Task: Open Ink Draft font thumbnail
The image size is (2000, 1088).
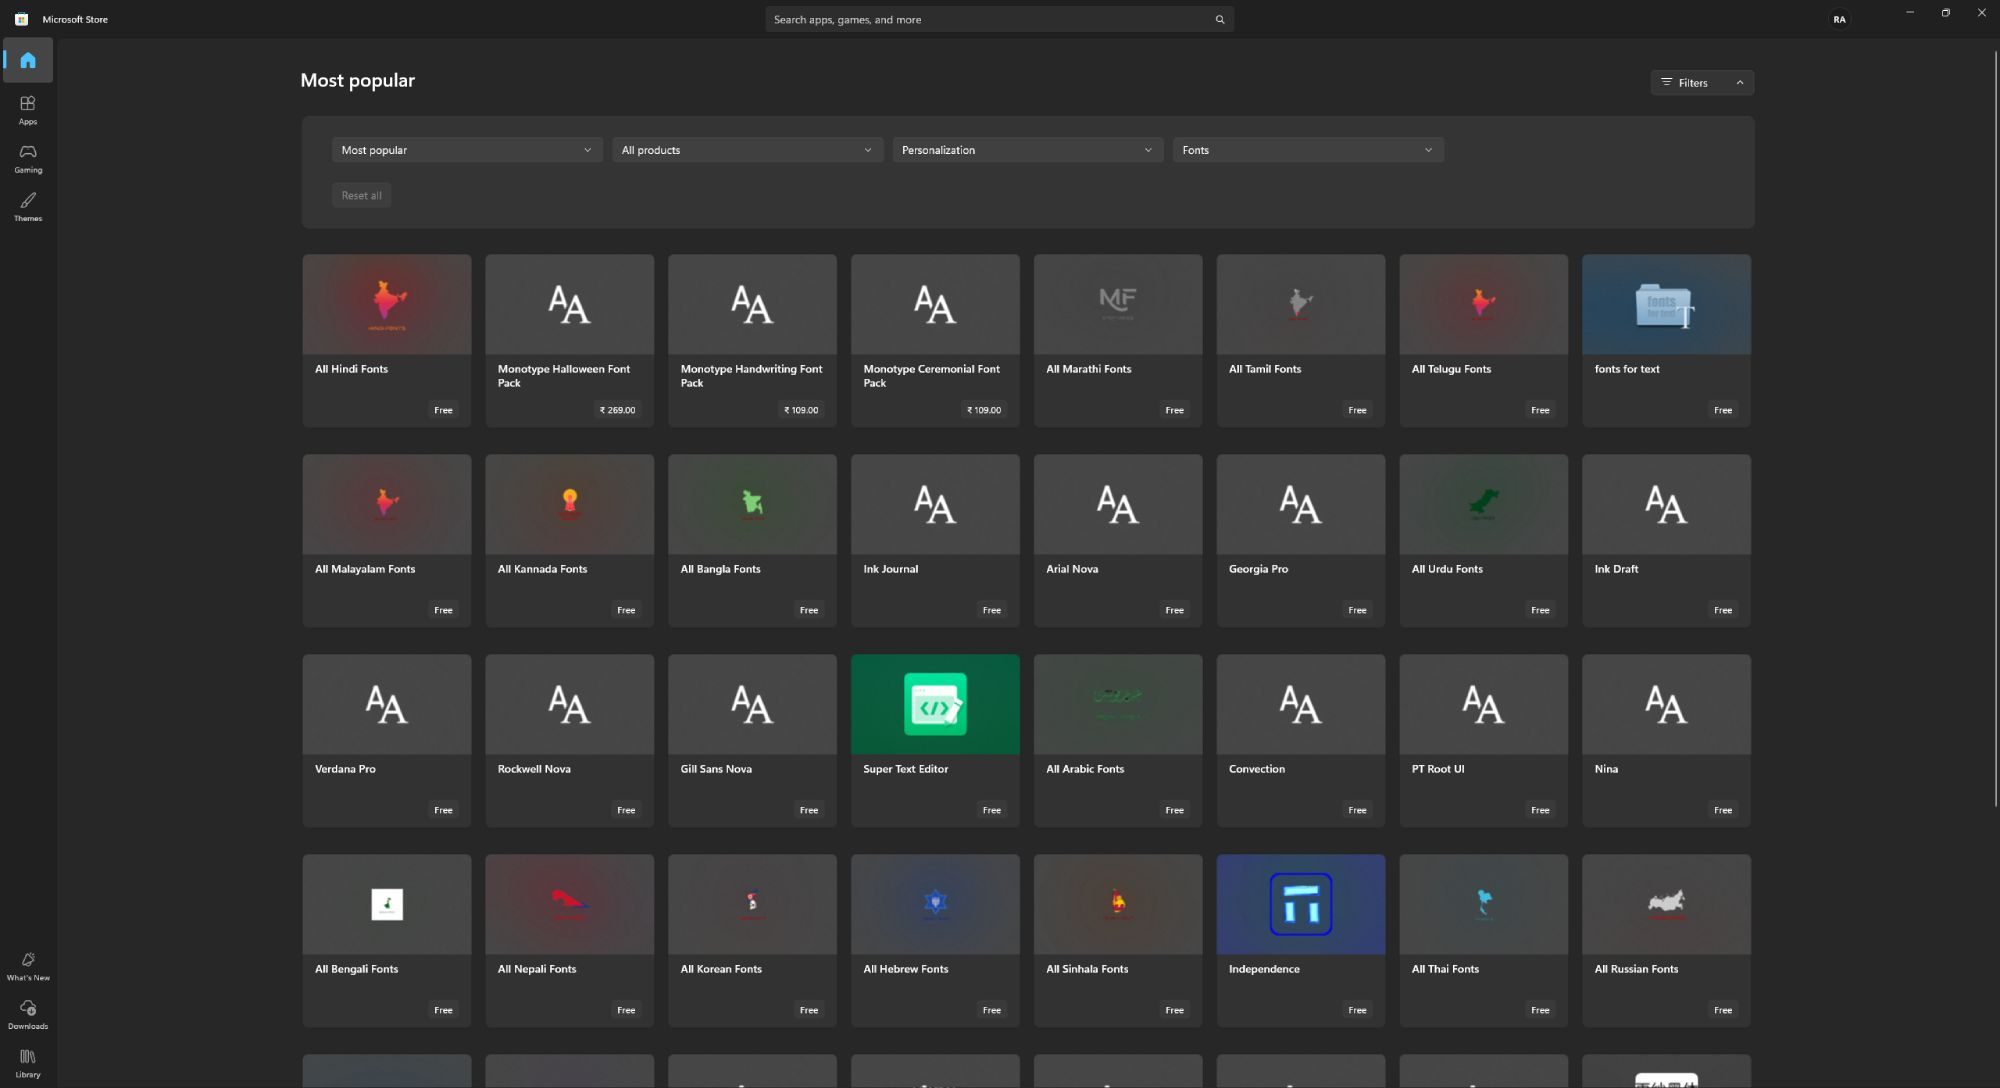Action: click(x=1666, y=504)
